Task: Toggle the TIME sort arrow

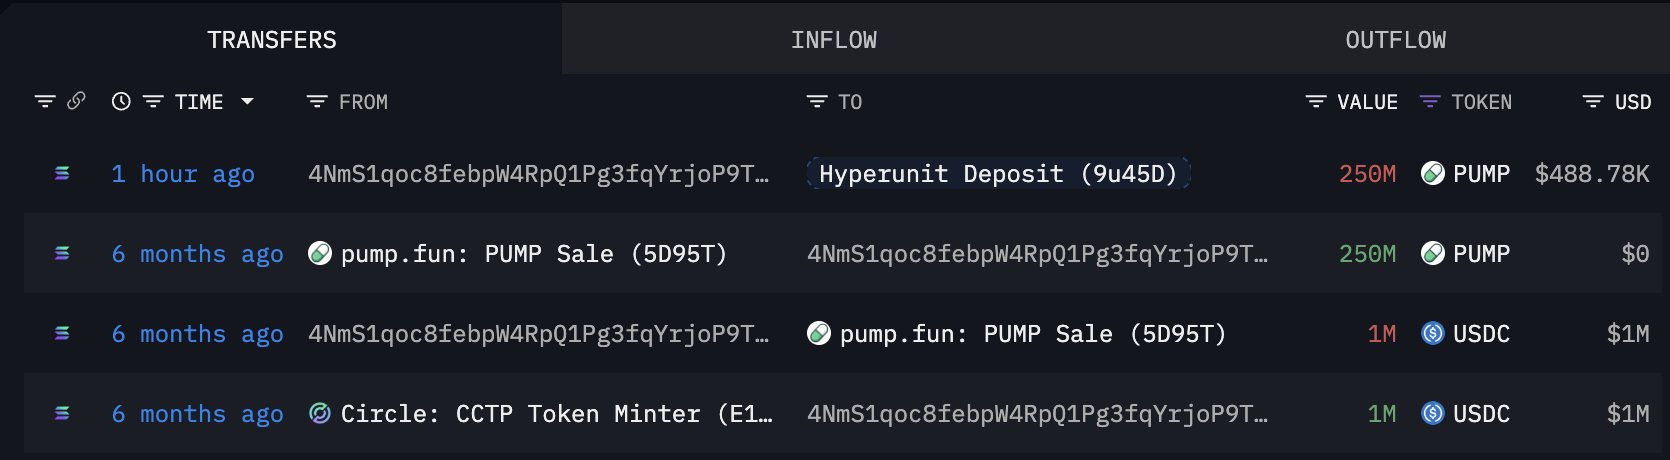Action: 247,101
